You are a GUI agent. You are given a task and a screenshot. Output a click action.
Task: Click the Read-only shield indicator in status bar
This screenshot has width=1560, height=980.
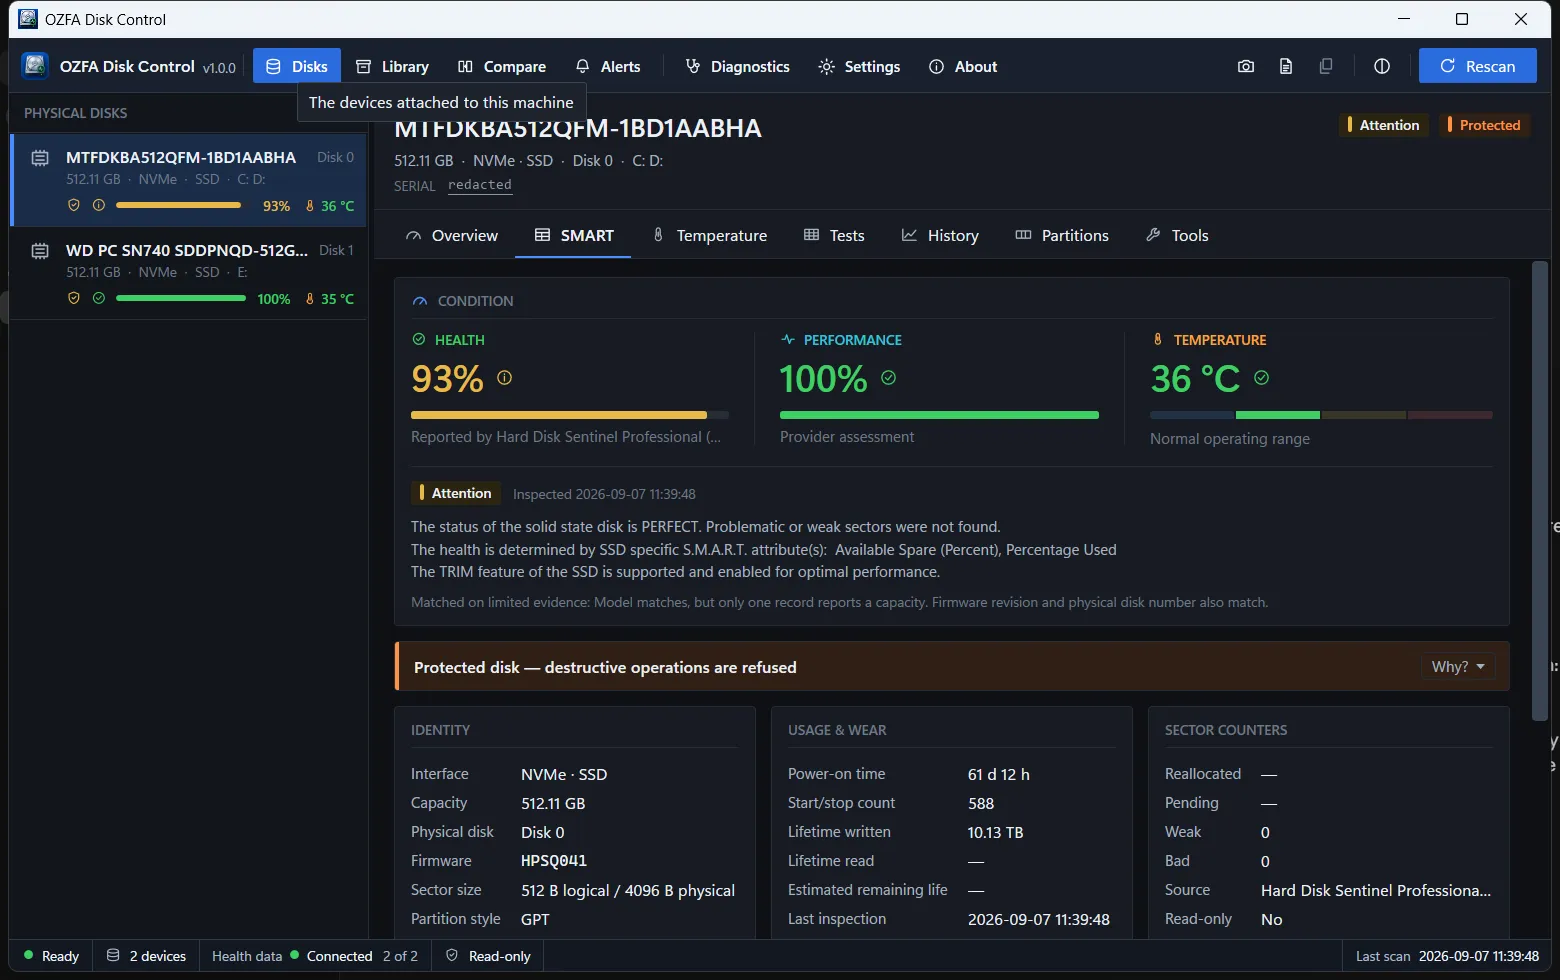(488, 956)
